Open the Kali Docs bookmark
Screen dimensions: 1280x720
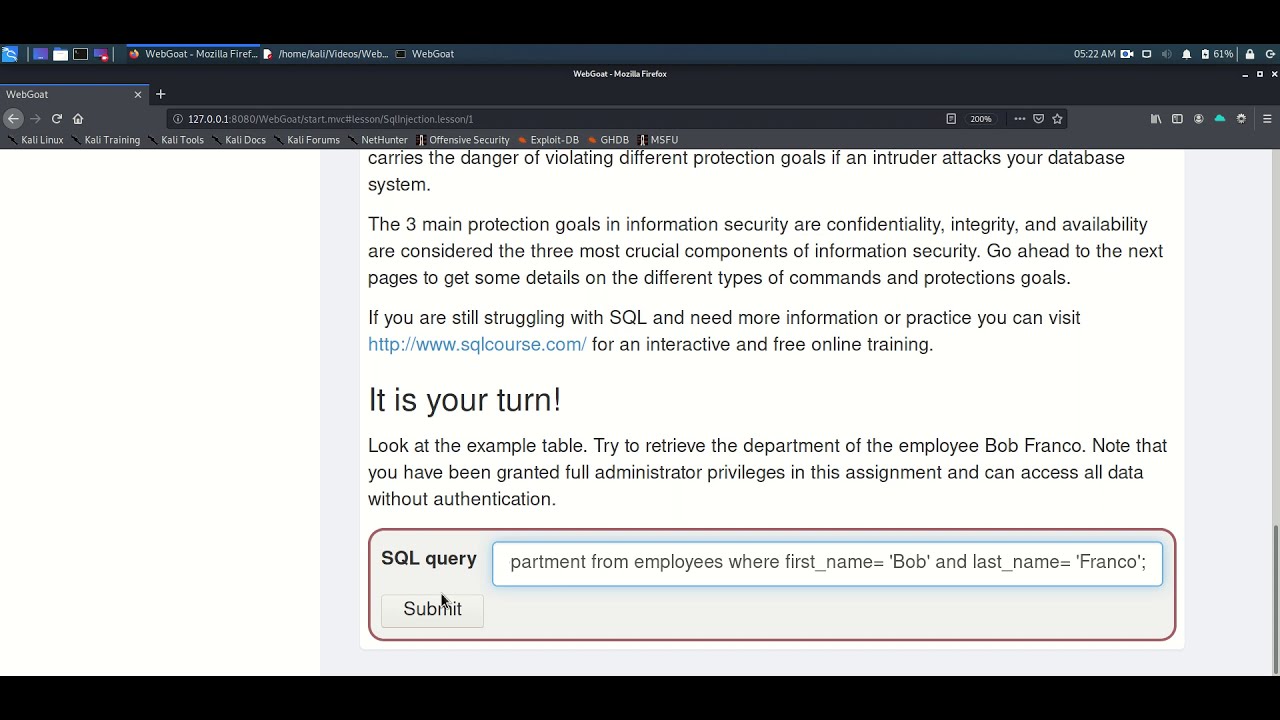[238, 140]
